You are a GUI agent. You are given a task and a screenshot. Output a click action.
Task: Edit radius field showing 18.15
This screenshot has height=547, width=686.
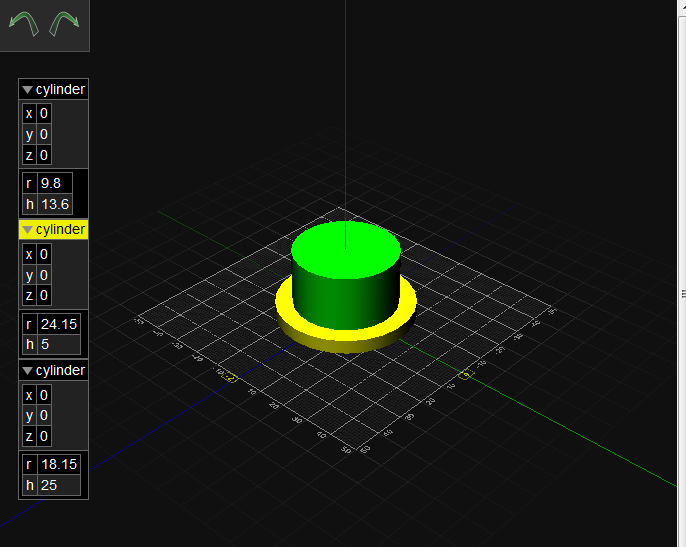click(59, 464)
